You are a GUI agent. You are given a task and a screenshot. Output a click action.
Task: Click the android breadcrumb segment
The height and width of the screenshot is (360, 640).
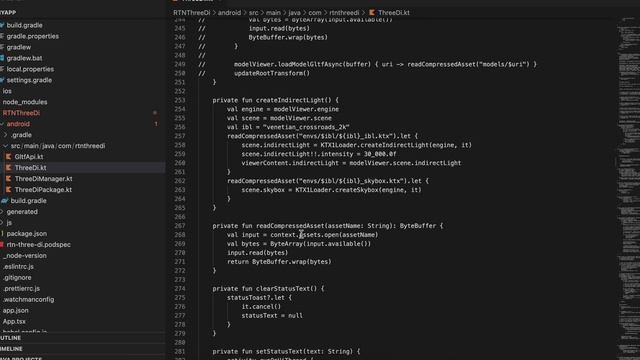coord(229,13)
